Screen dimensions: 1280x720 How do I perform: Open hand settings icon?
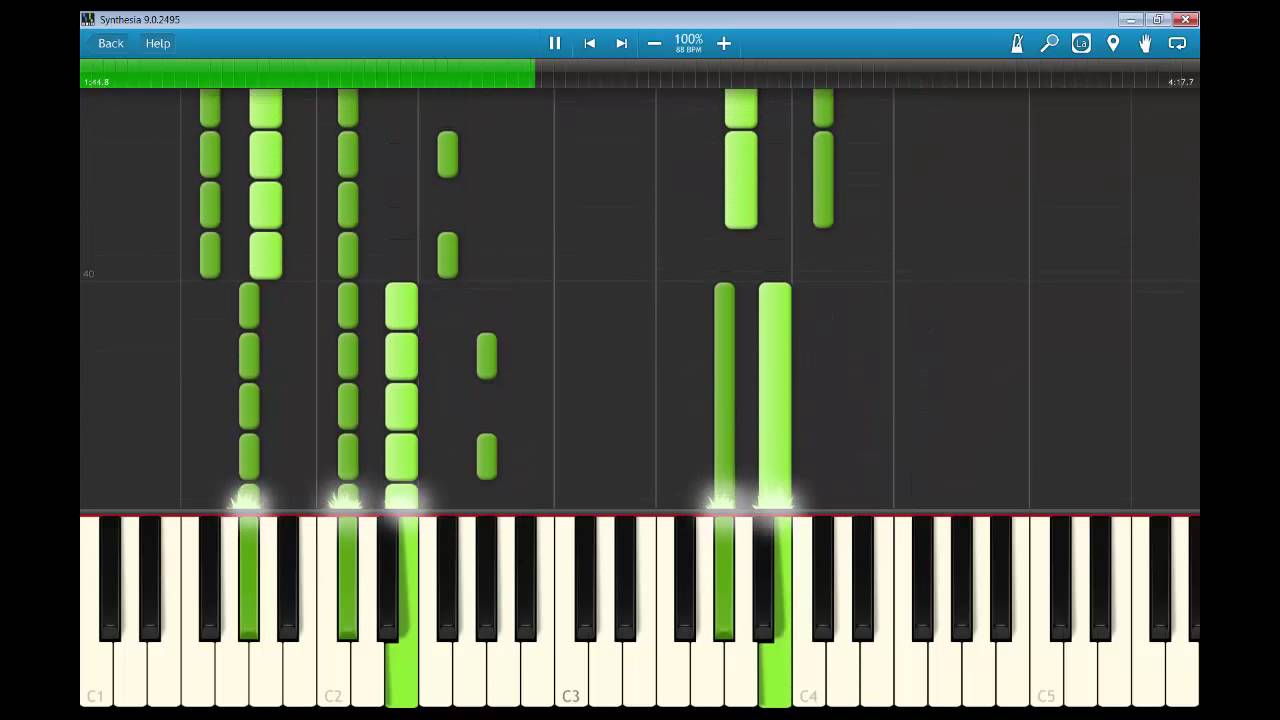point(1145,43)
